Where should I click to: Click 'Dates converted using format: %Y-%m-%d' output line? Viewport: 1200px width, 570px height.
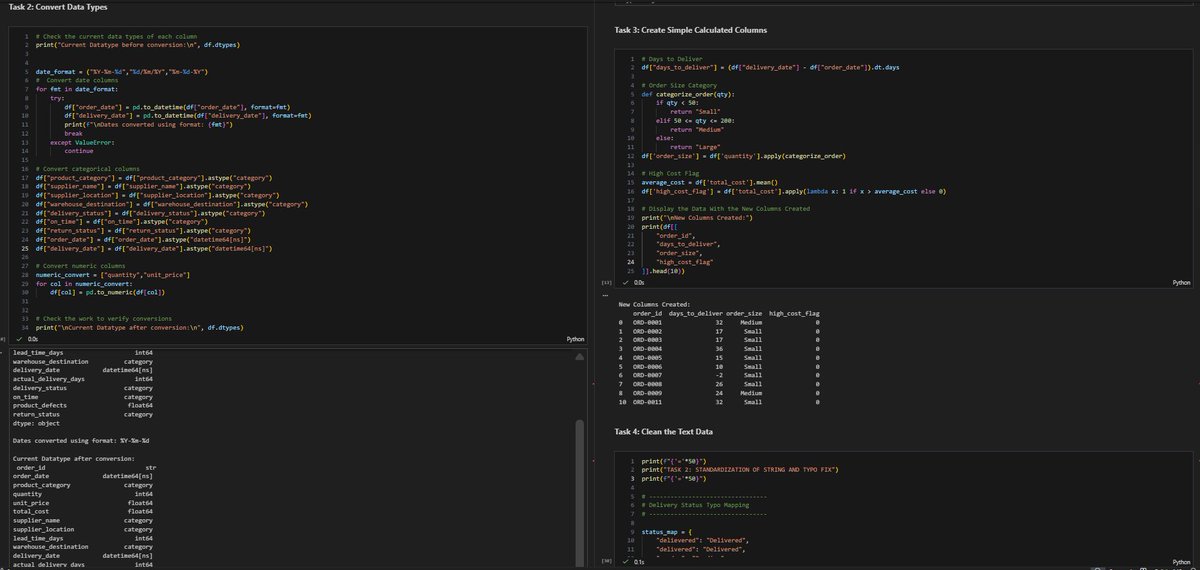tap(80, 440)
